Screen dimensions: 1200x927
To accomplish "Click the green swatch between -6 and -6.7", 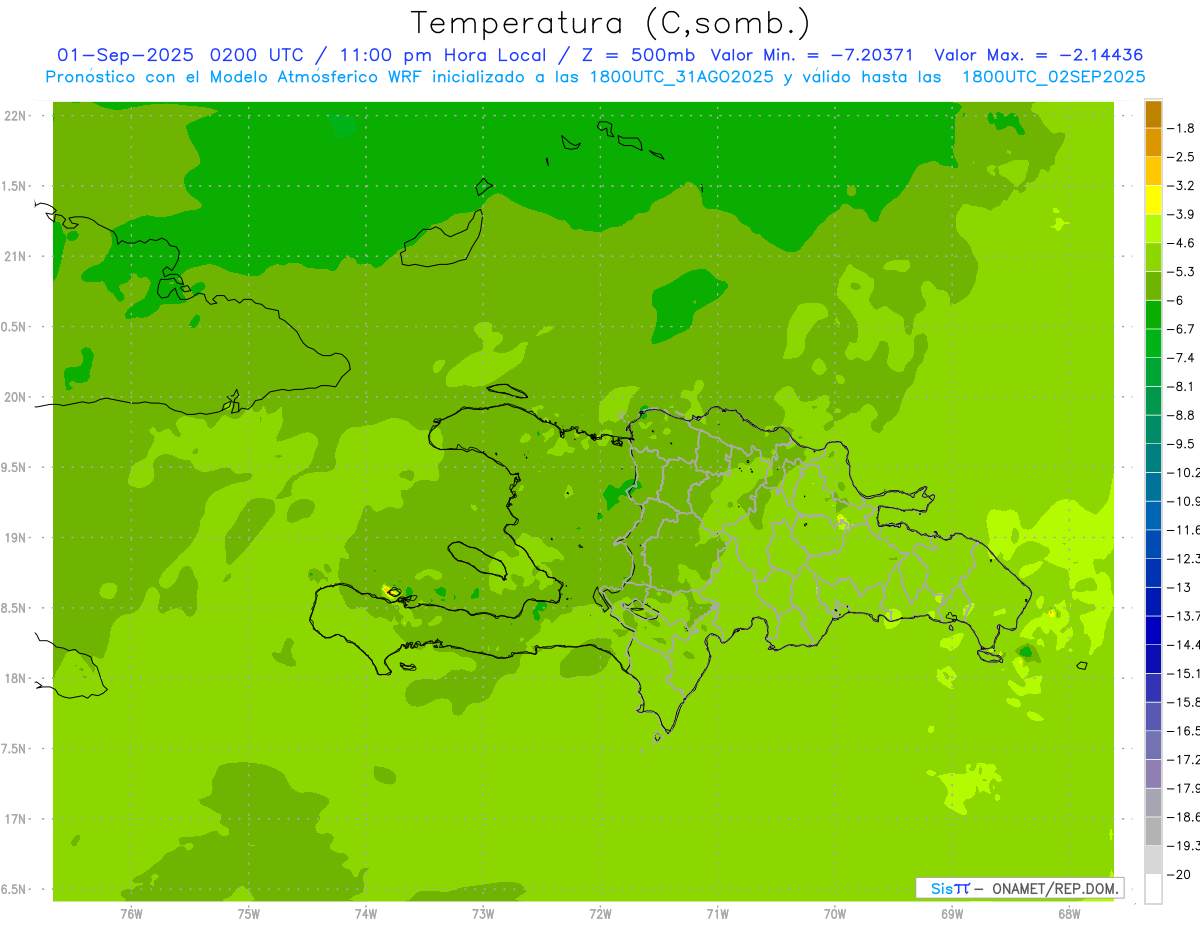I will click(1153, 315).
